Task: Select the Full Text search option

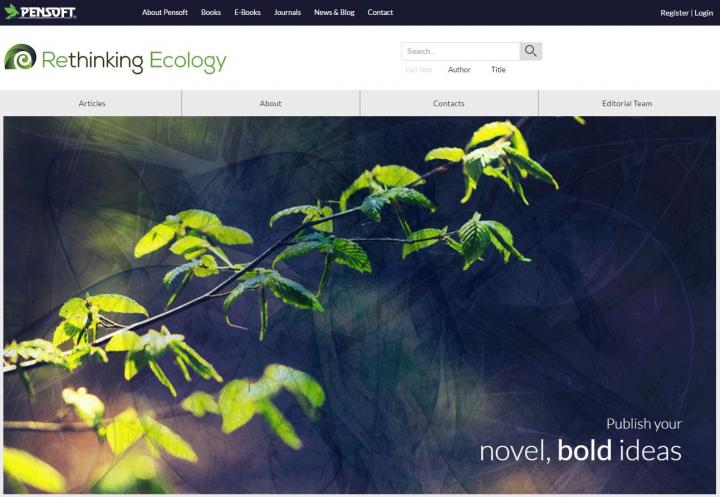Action: pos(419,69)
